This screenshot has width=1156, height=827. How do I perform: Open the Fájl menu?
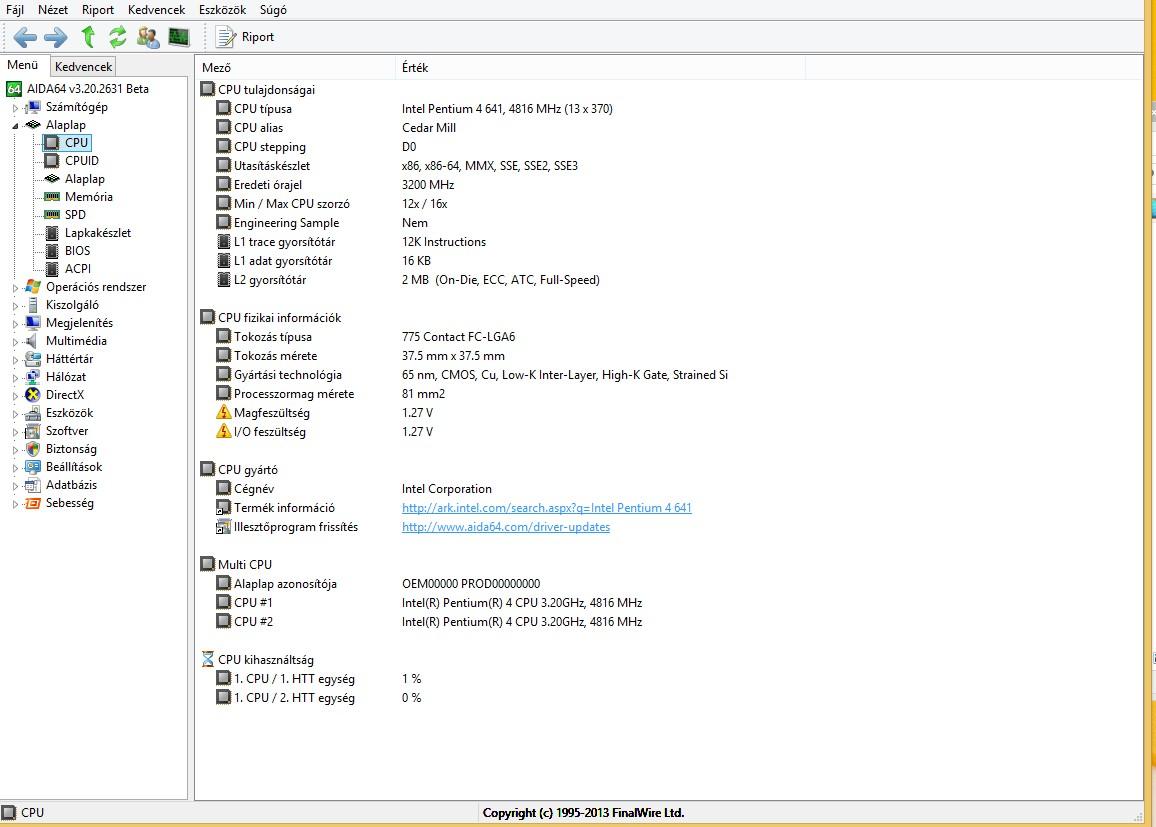point(15,10)
